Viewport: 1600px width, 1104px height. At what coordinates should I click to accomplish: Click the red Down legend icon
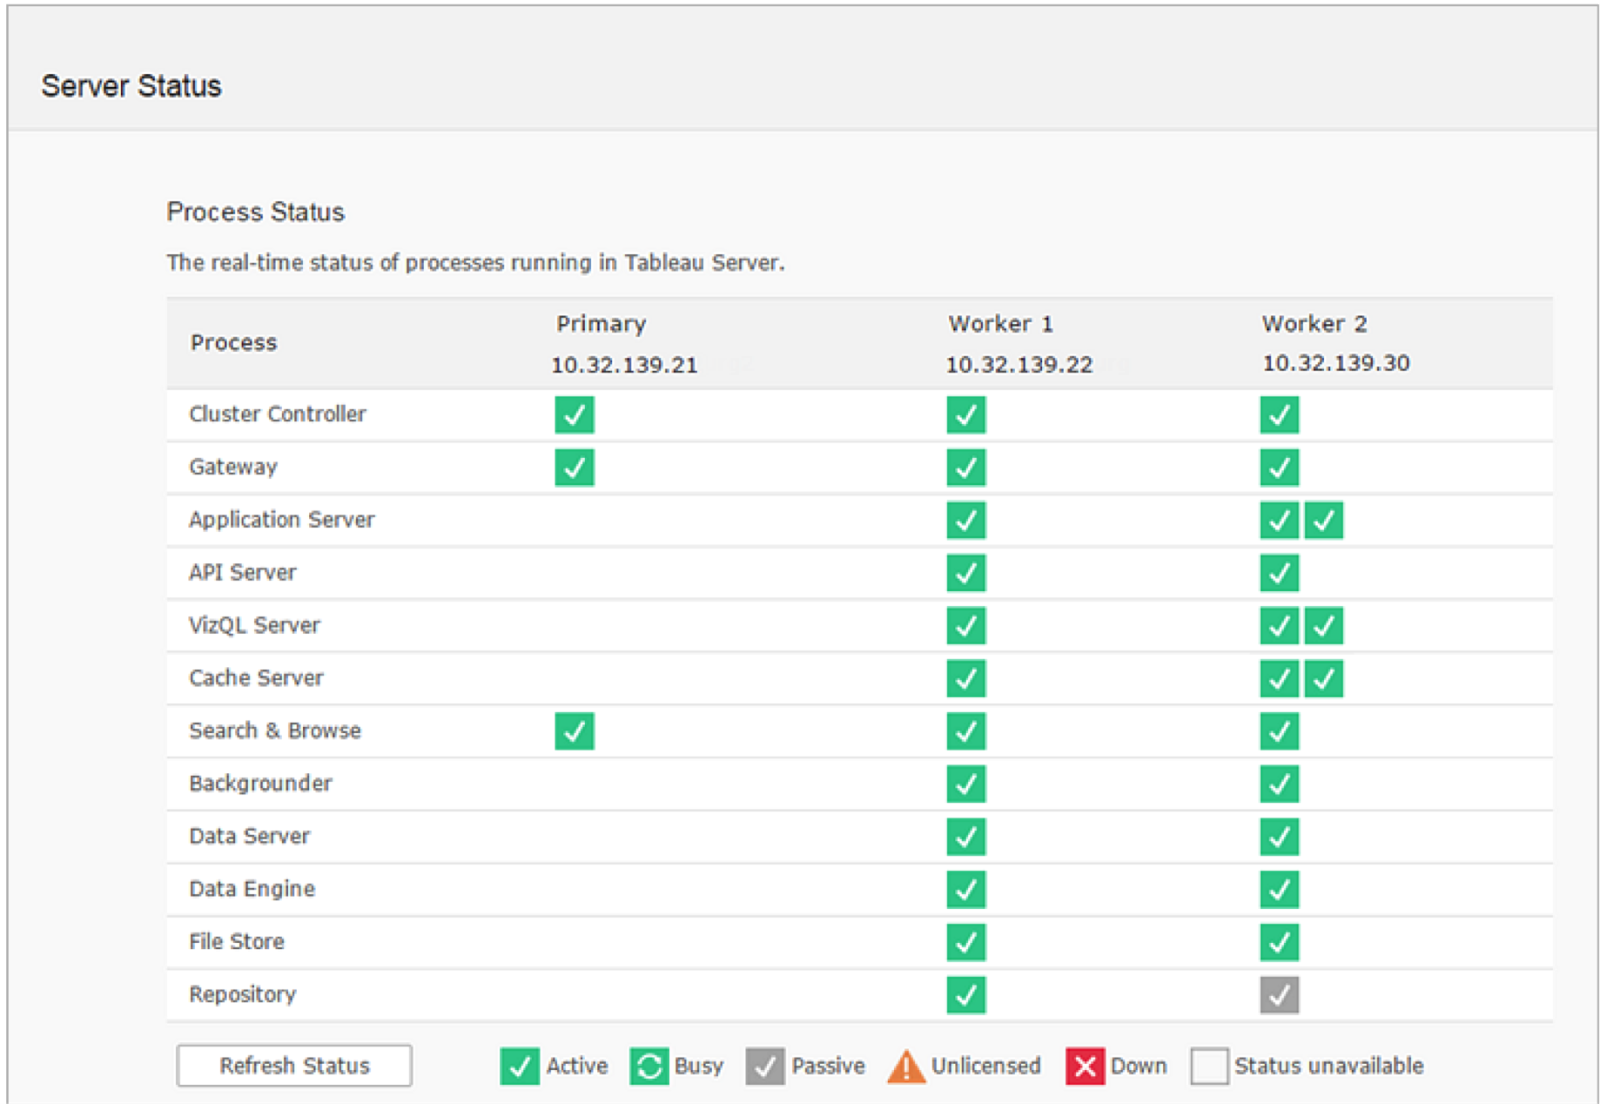click(x=1085, y=1067)
